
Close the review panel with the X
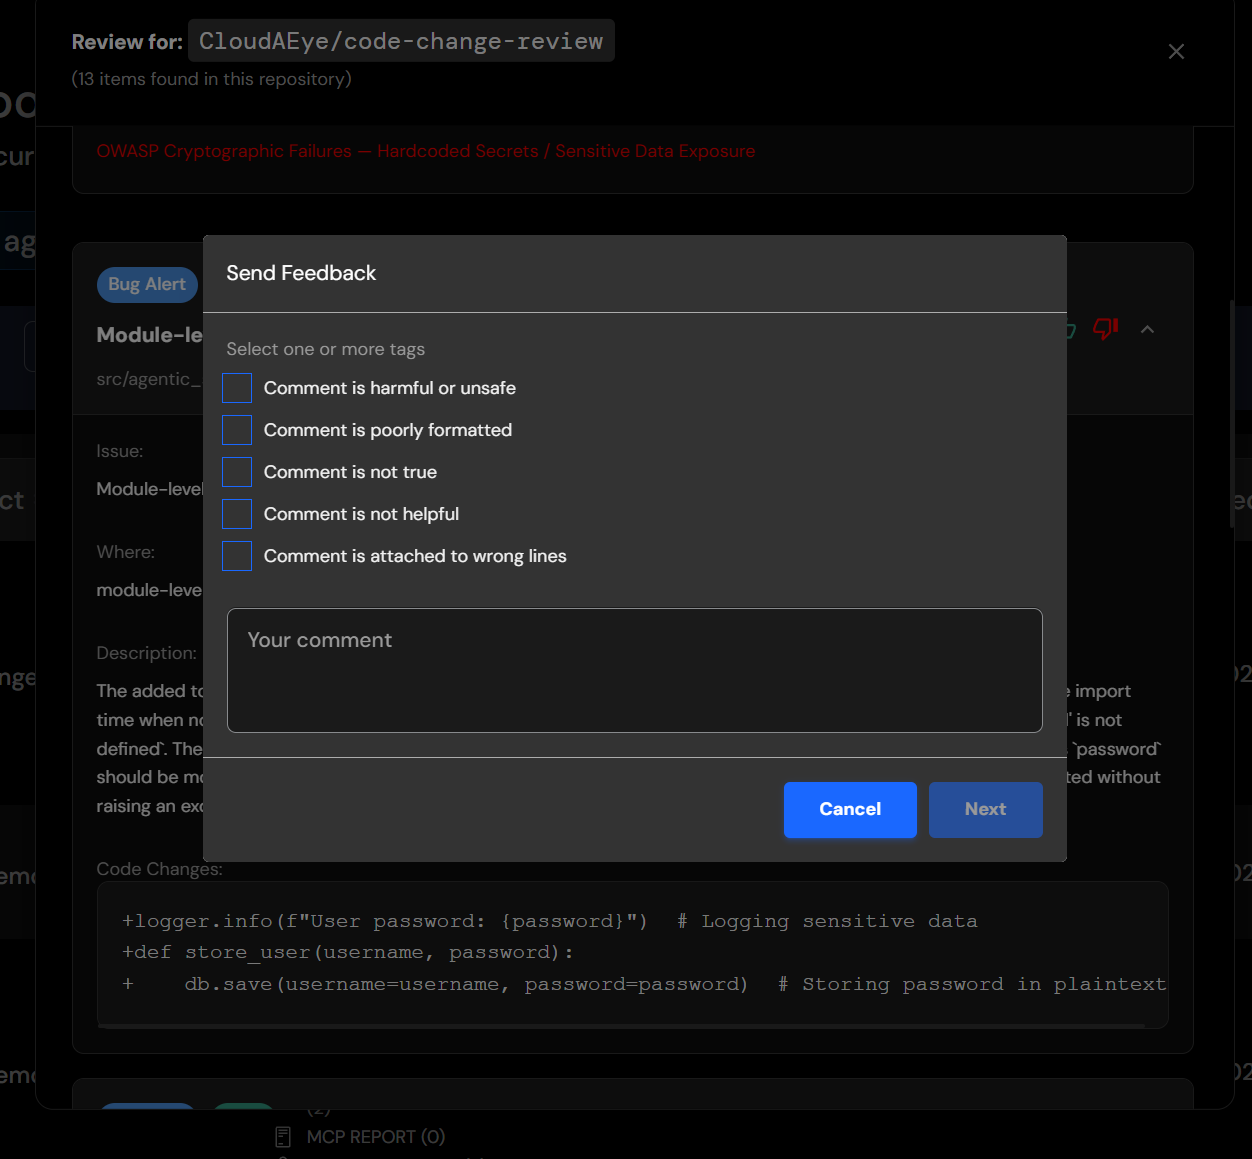(1176, 51)
